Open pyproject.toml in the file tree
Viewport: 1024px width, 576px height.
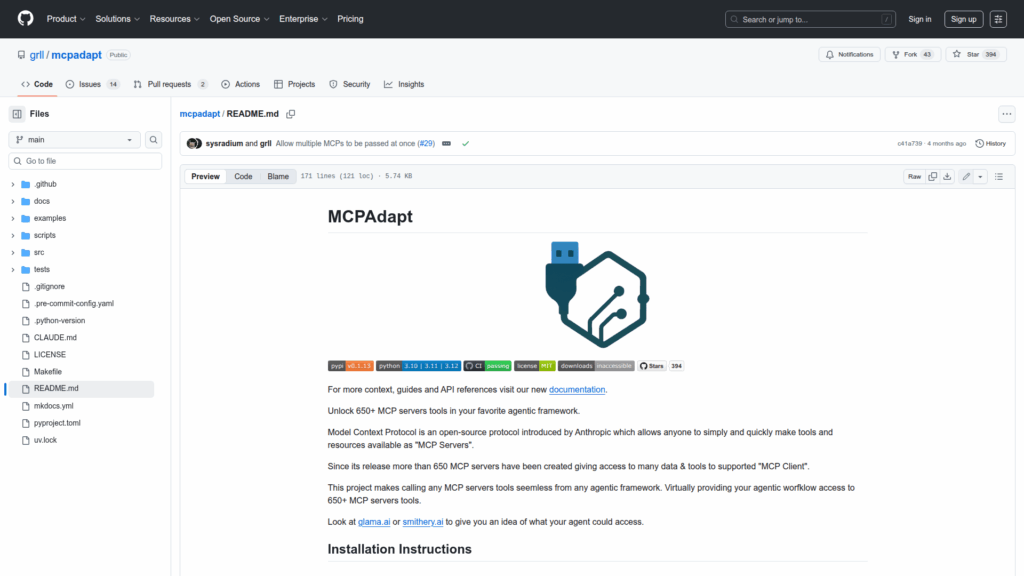coord(57,423)
